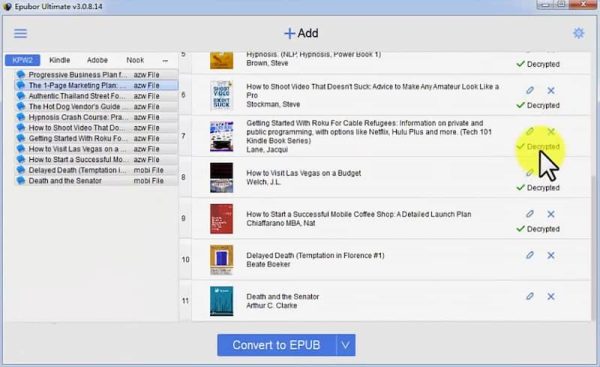Click Mobile Coffee Shop cover thumbnail

tap(222, 219)
